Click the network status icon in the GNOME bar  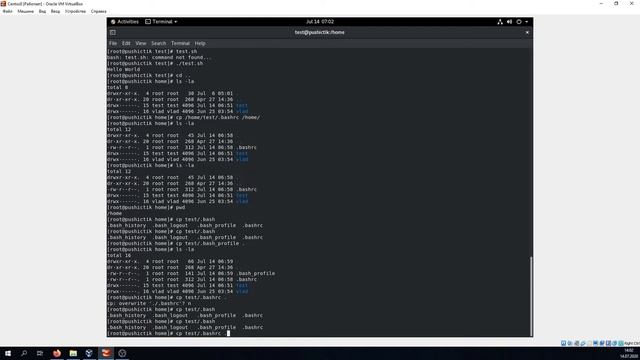coord(500,22)
